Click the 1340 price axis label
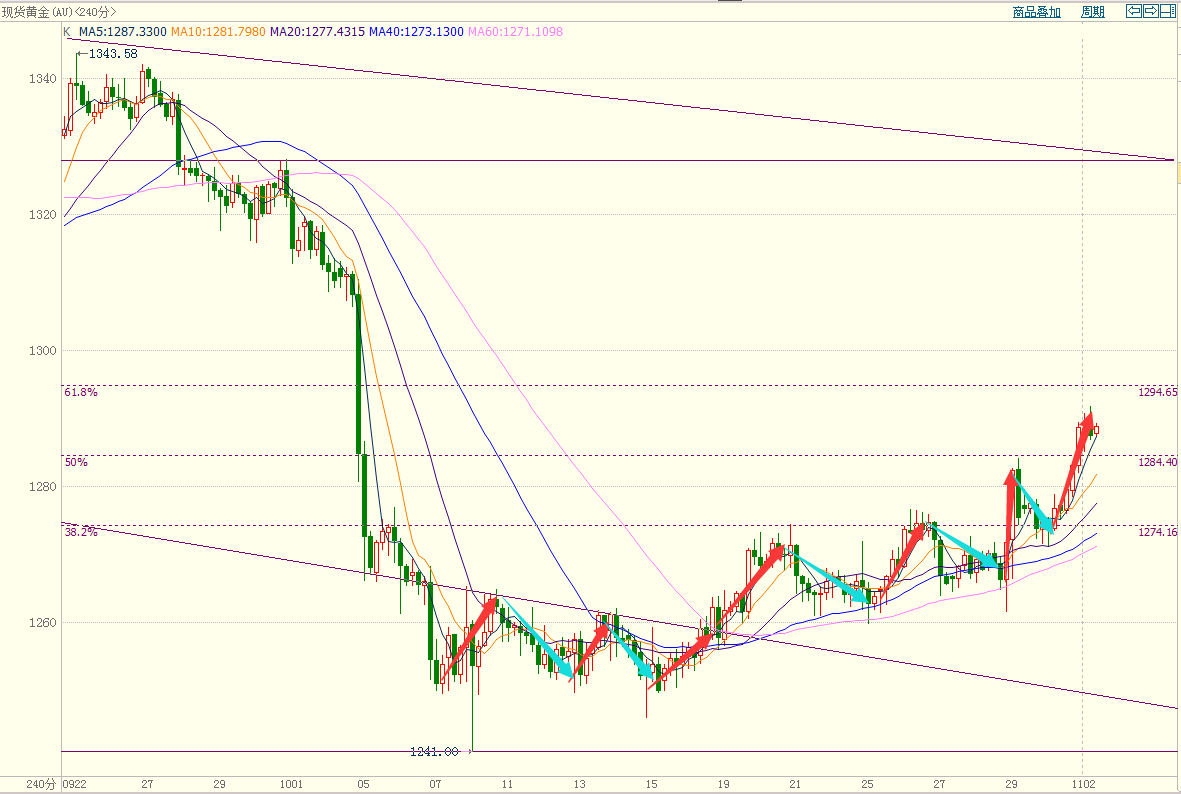 [42, 78]
